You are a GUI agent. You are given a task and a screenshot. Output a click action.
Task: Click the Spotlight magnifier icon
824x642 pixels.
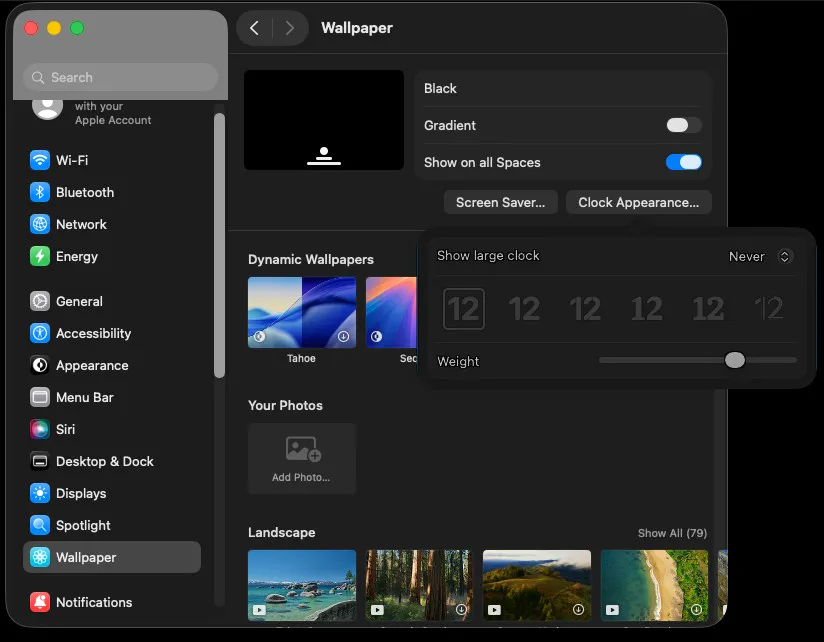pos(40,525)
